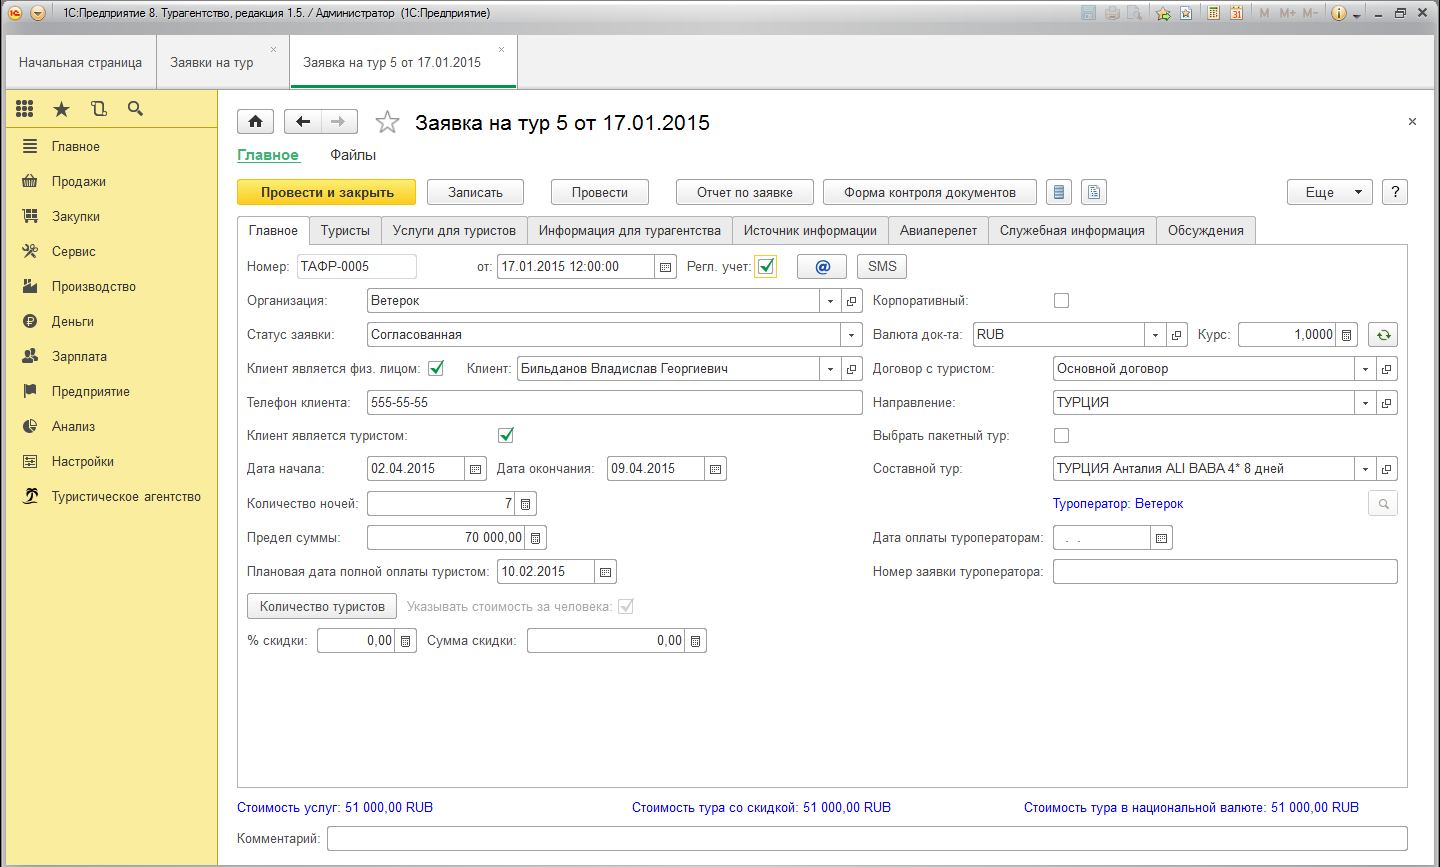This screenshot has height=867, width=1440.
Task: Open Форма контроля документов
Action: pyautogui.click(x=930, y=192)
